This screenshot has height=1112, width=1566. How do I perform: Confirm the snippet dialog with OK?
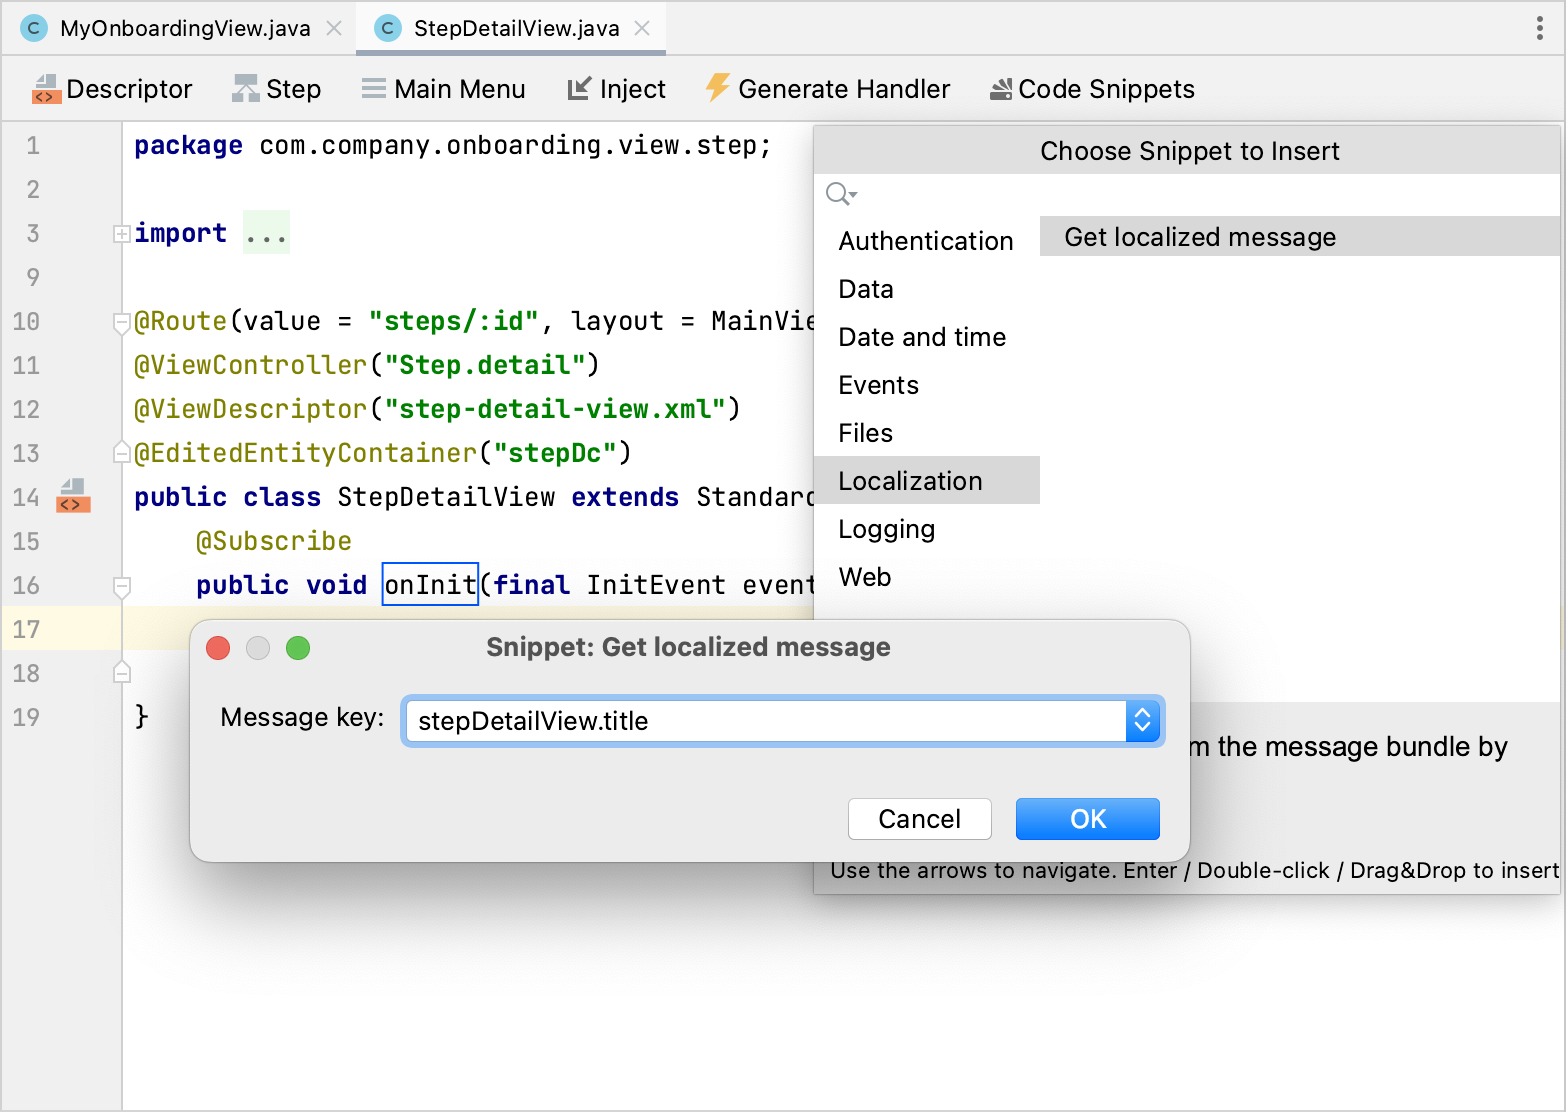pyautogui.click(x=1087, y=819)
